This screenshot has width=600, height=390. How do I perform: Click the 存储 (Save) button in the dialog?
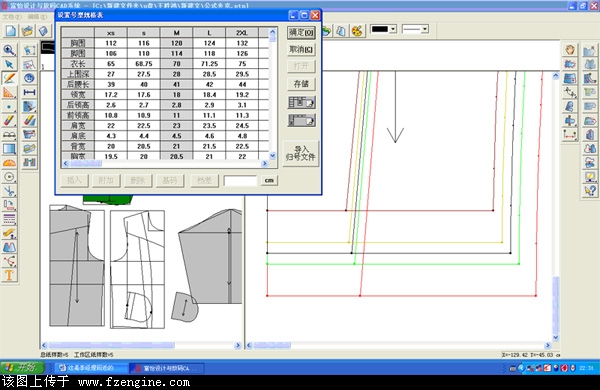(301, 84)
